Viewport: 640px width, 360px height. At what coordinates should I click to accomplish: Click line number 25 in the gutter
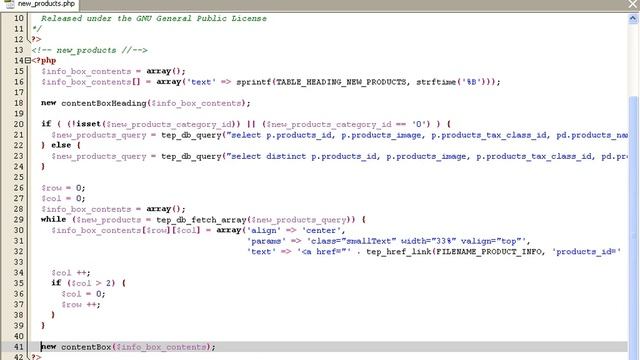point(19,177)
